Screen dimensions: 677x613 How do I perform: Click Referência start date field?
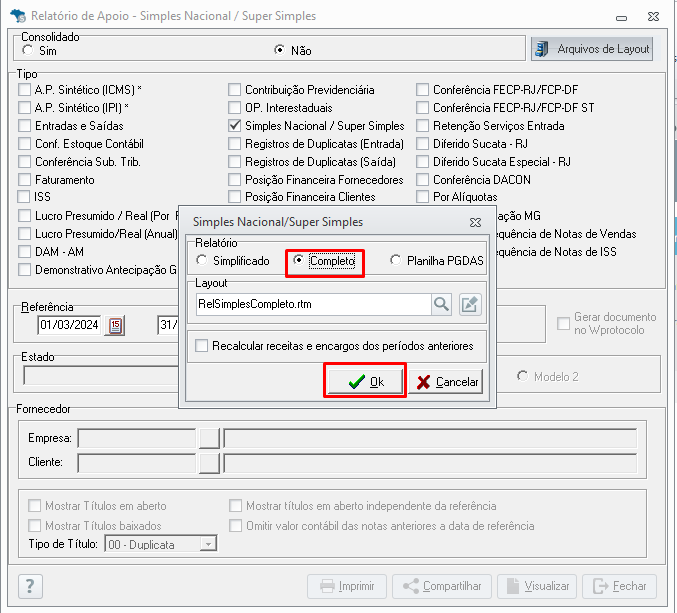coord(70,325)
